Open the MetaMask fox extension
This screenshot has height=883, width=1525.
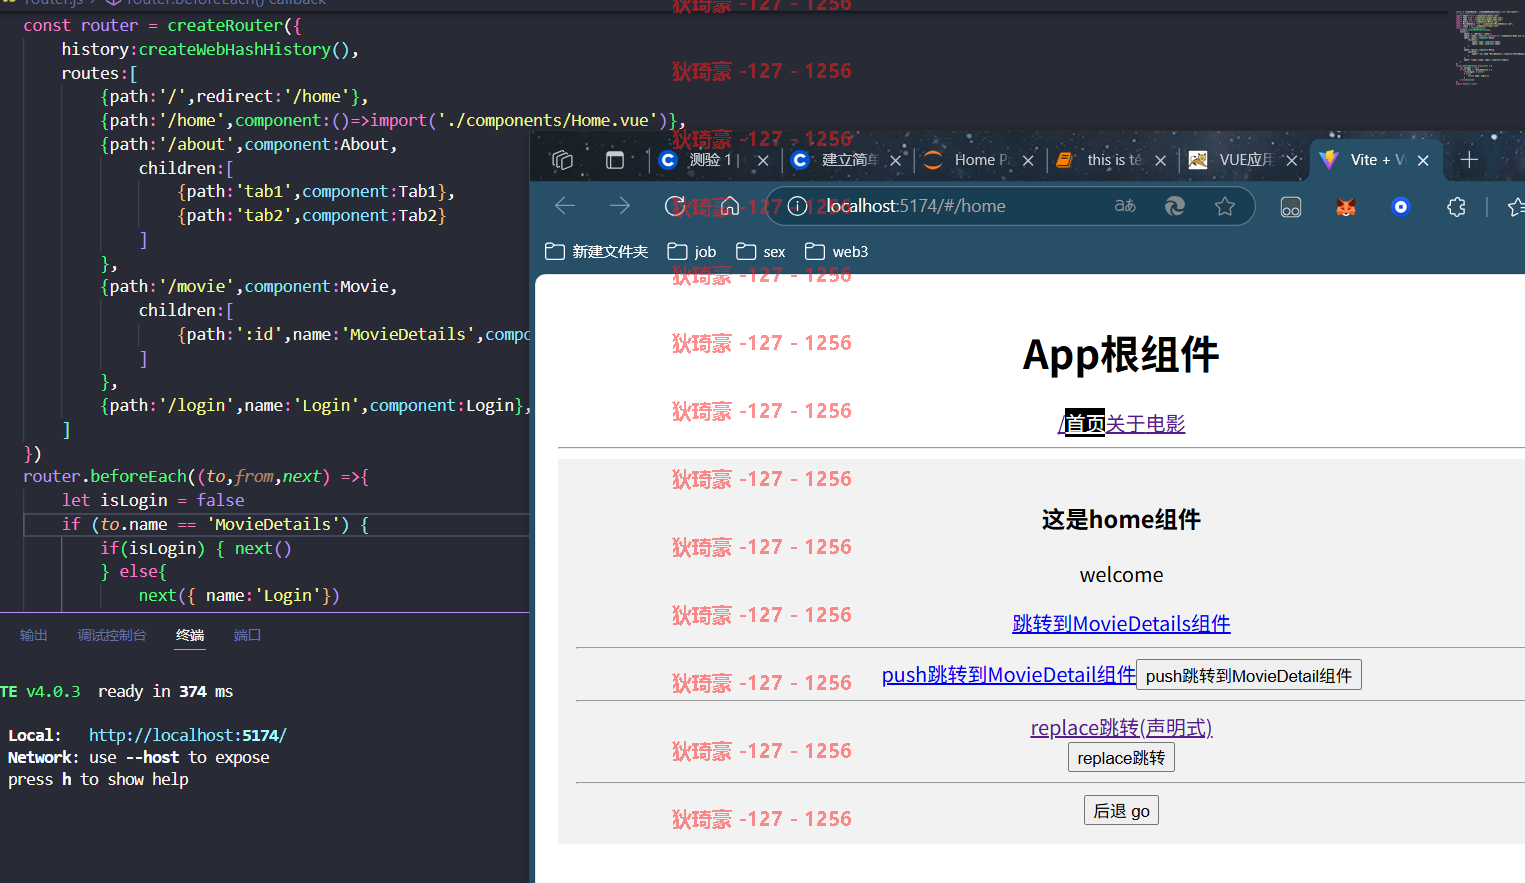click(1346, 207)
